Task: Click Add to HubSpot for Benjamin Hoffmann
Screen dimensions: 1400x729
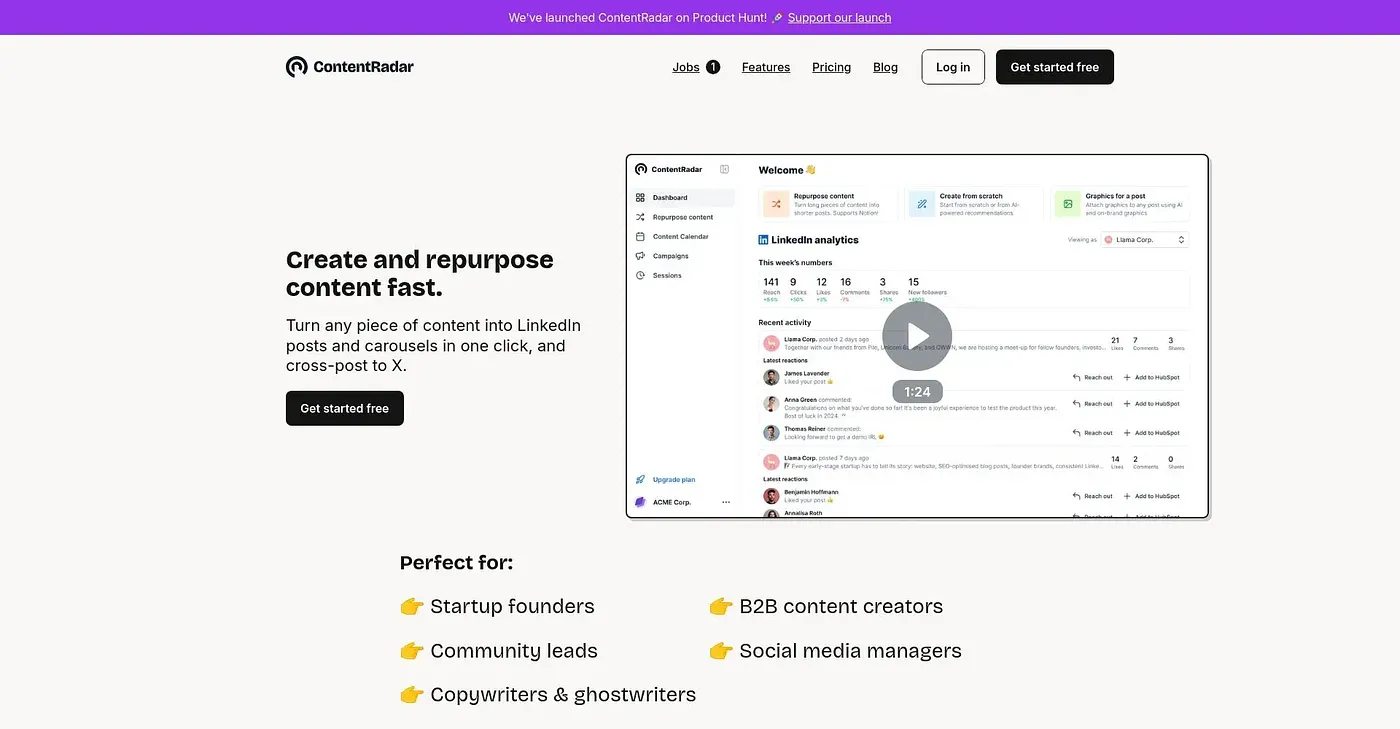Action: click(1151, 496)
